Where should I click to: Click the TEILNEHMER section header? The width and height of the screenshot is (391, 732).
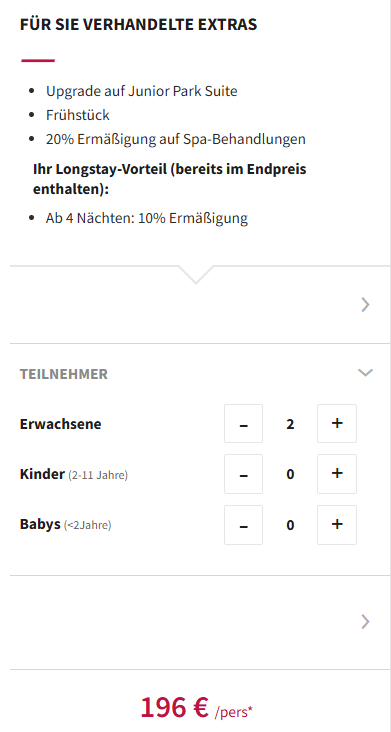63,374
